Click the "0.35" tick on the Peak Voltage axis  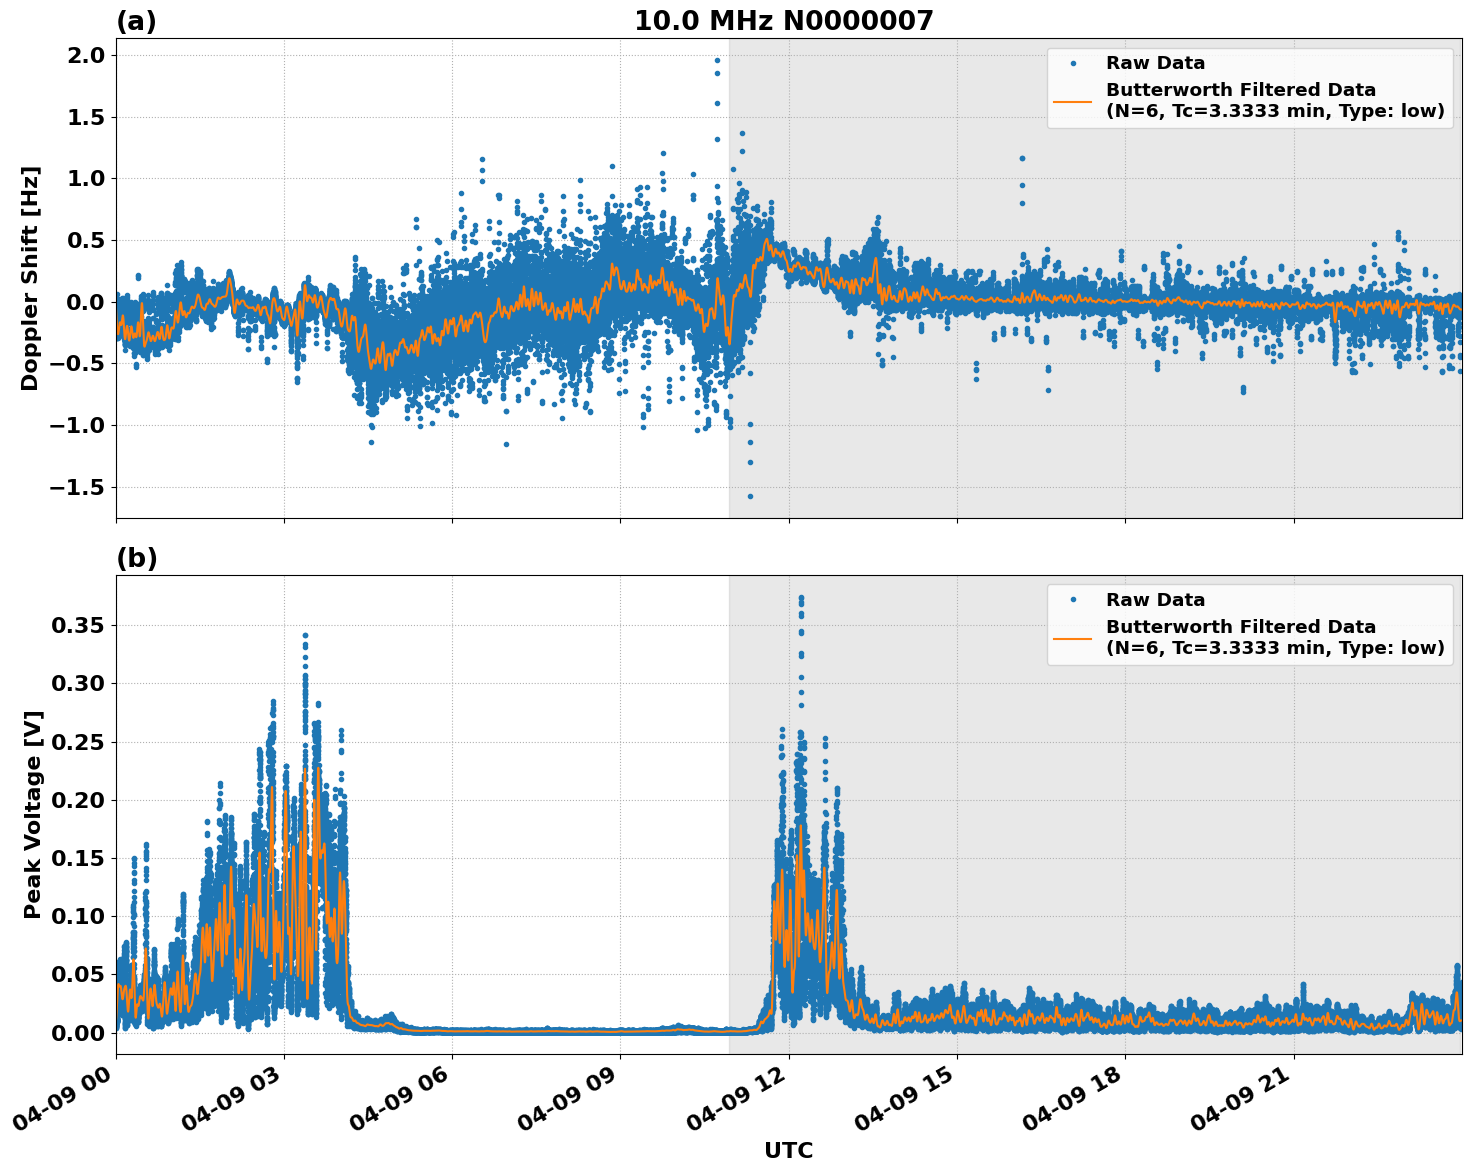[78, 626]
